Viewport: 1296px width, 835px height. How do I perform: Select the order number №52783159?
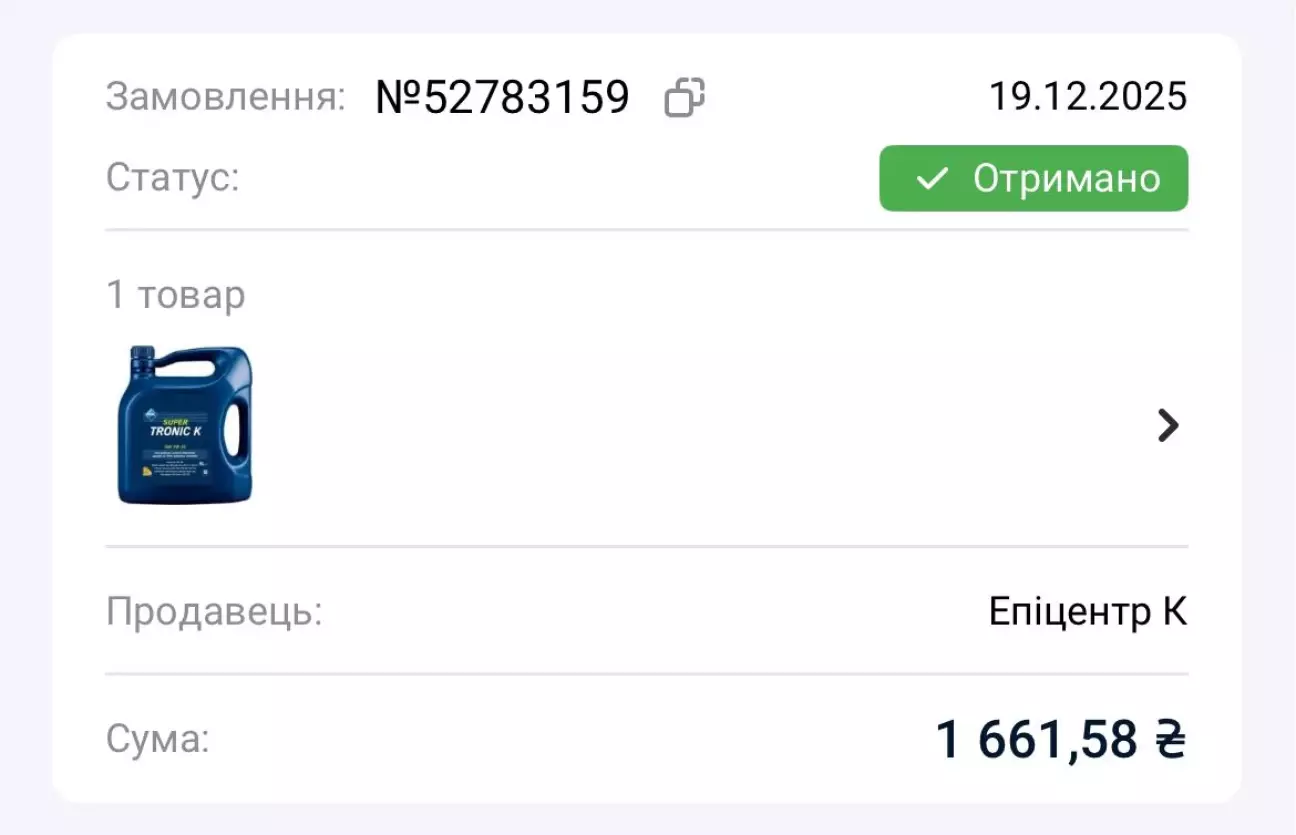(x=502, y=98)
